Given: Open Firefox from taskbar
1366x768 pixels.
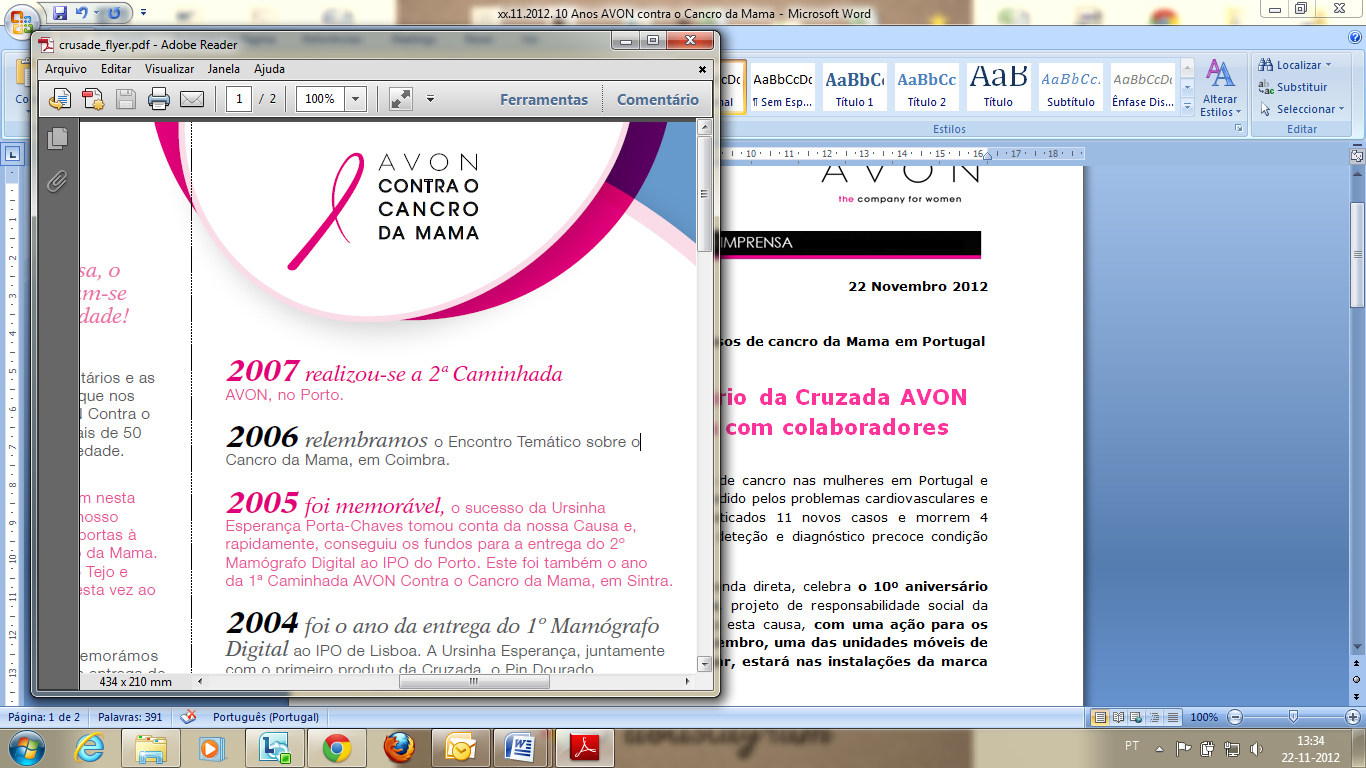Looking at the screenshot, I should click(x=399, y=748).
